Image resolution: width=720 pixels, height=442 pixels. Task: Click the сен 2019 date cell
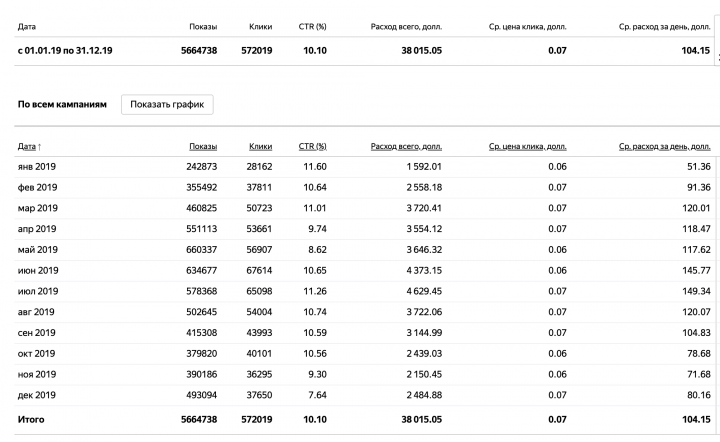point(36,333)
